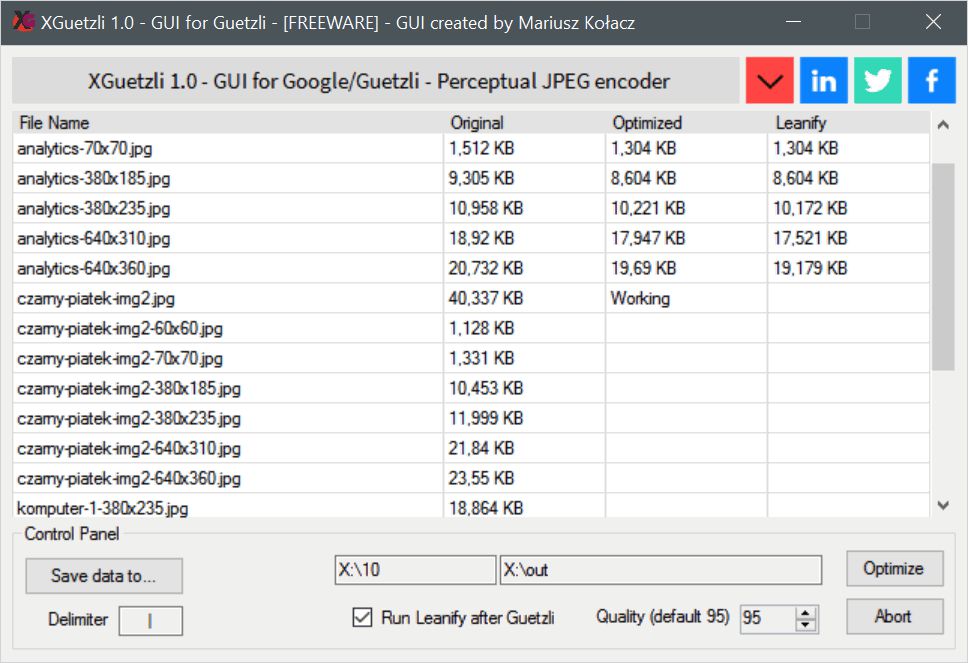The height and width of the screenshot is (663, 968).
Task: Decrease quality value with down arrow
Action: click(x=806, y=625)
